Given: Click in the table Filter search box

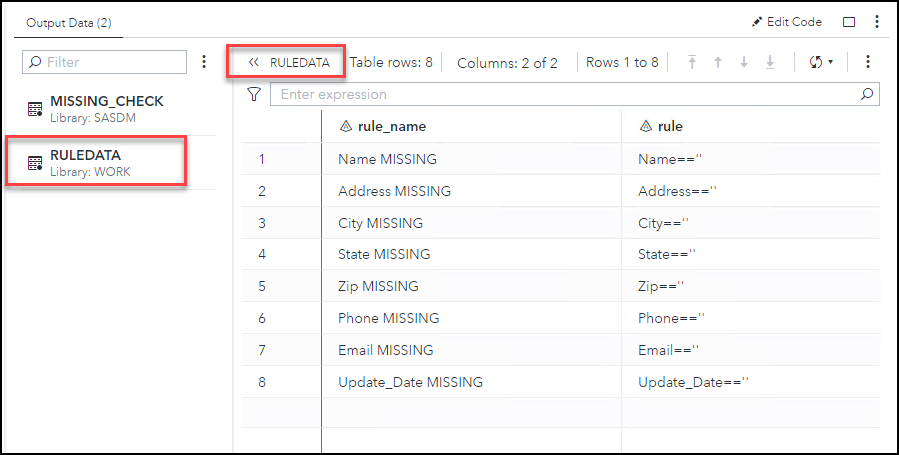Looking at the screenshot, I should pos(110,62).
